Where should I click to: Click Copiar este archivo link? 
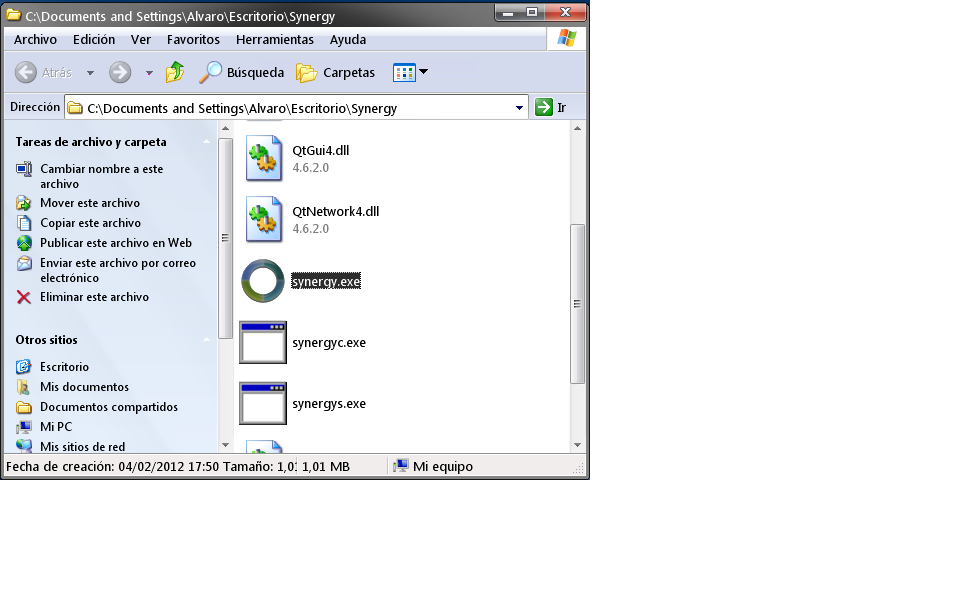click(90, 223)
